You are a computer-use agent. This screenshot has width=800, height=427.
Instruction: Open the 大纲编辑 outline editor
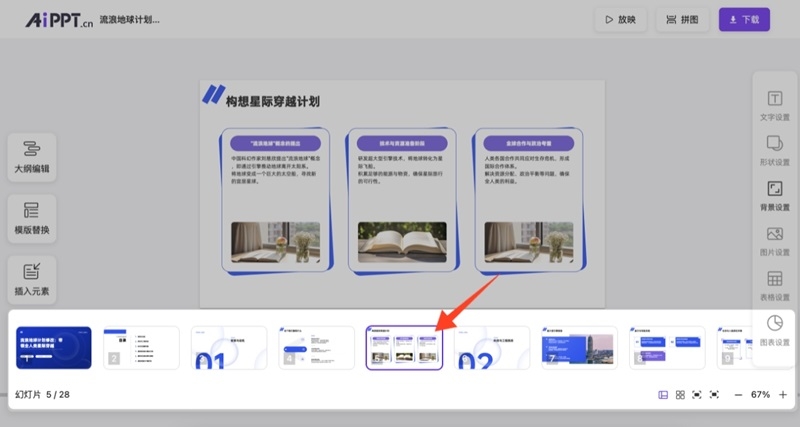click(x=32, y=157)
